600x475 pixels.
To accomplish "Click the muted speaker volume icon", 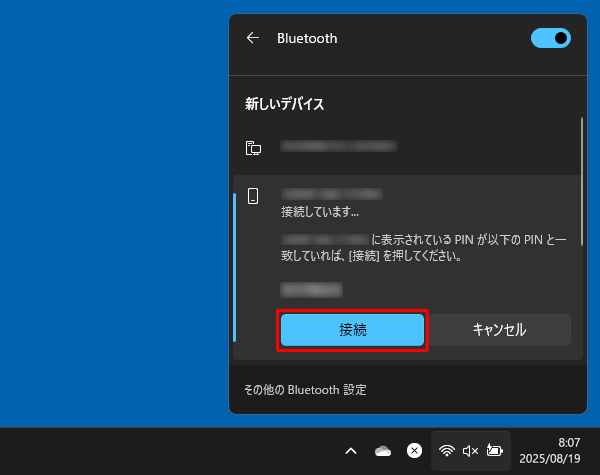I will tap(470, 451).
